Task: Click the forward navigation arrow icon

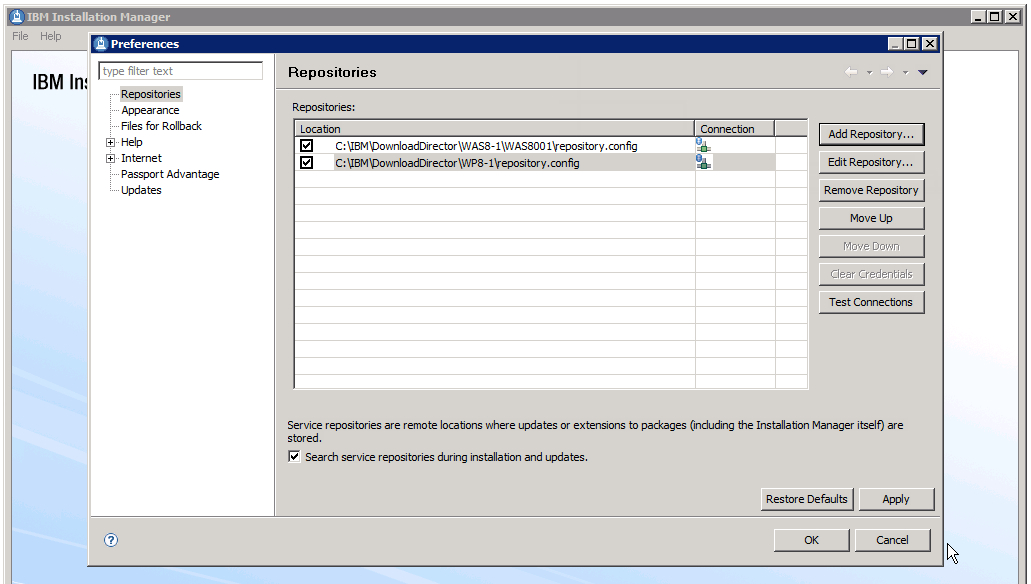Action: point(887,71)
